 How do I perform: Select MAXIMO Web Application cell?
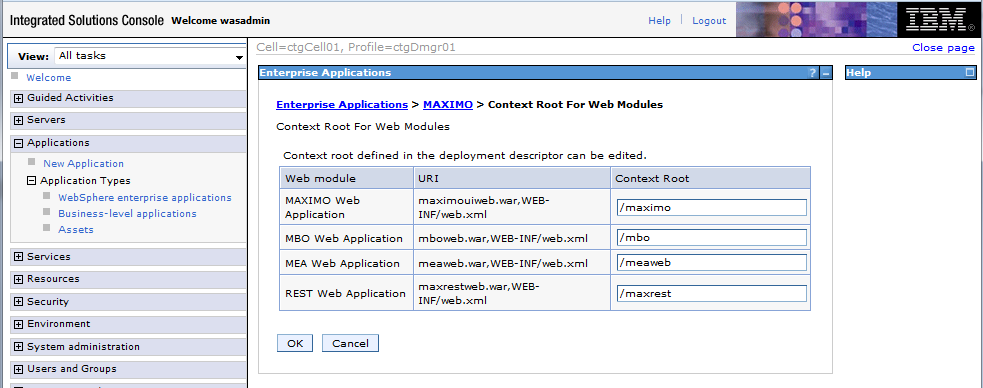point(347,207)
